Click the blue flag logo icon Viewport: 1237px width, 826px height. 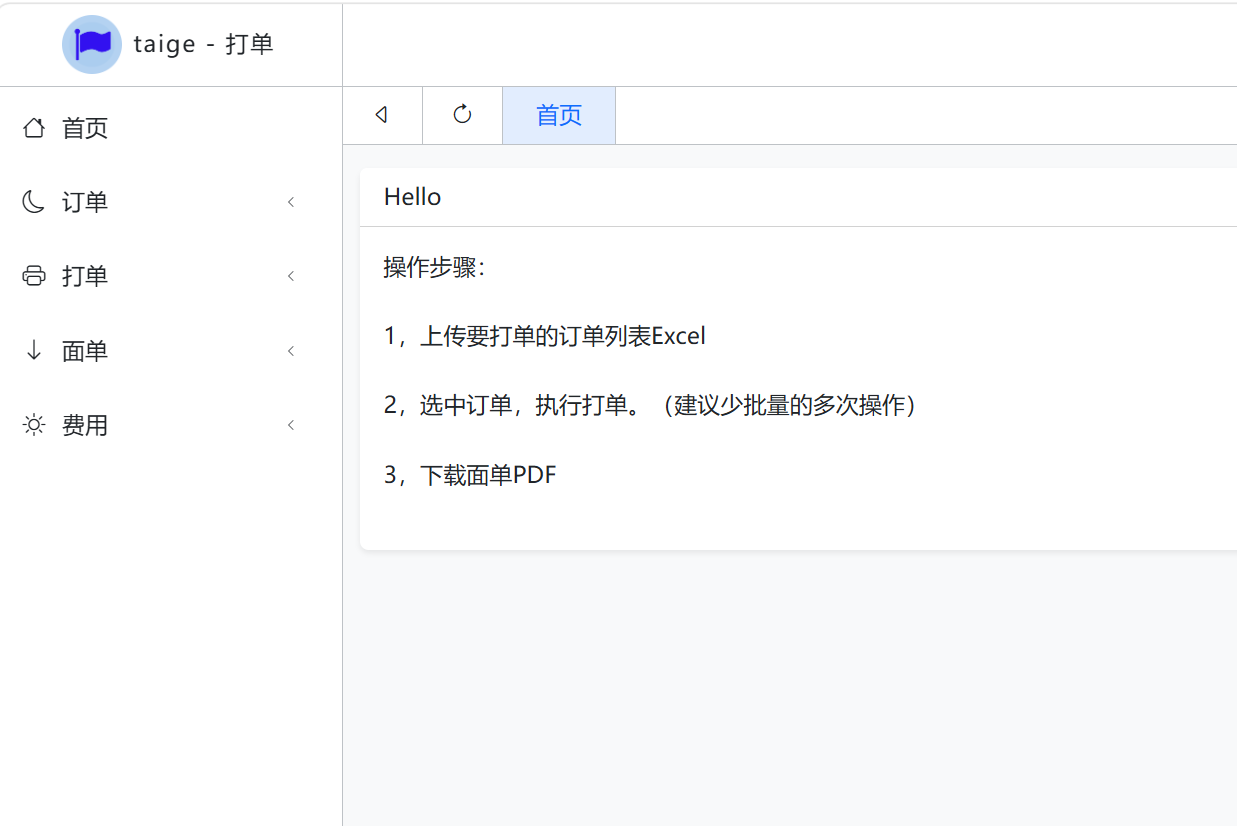coord(92,44)
